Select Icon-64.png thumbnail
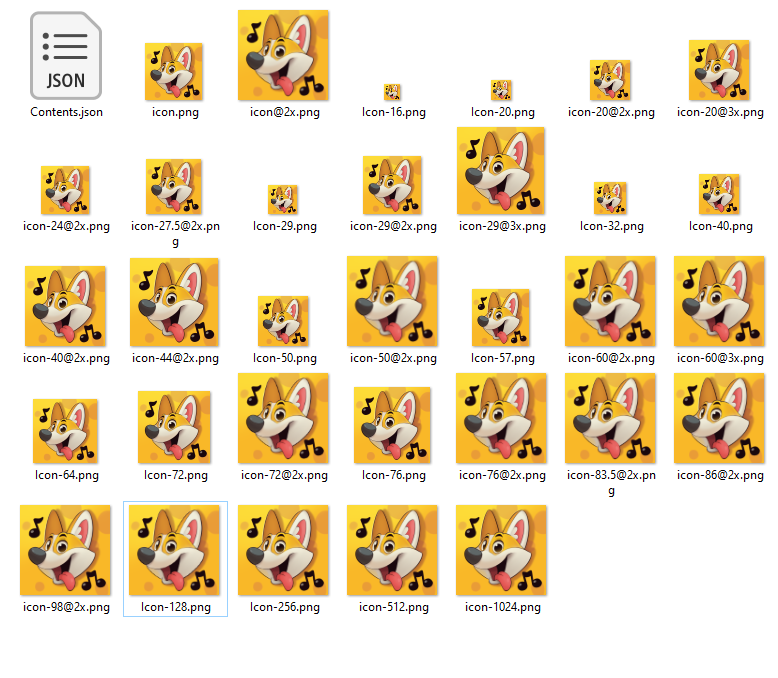 [65, 431]
